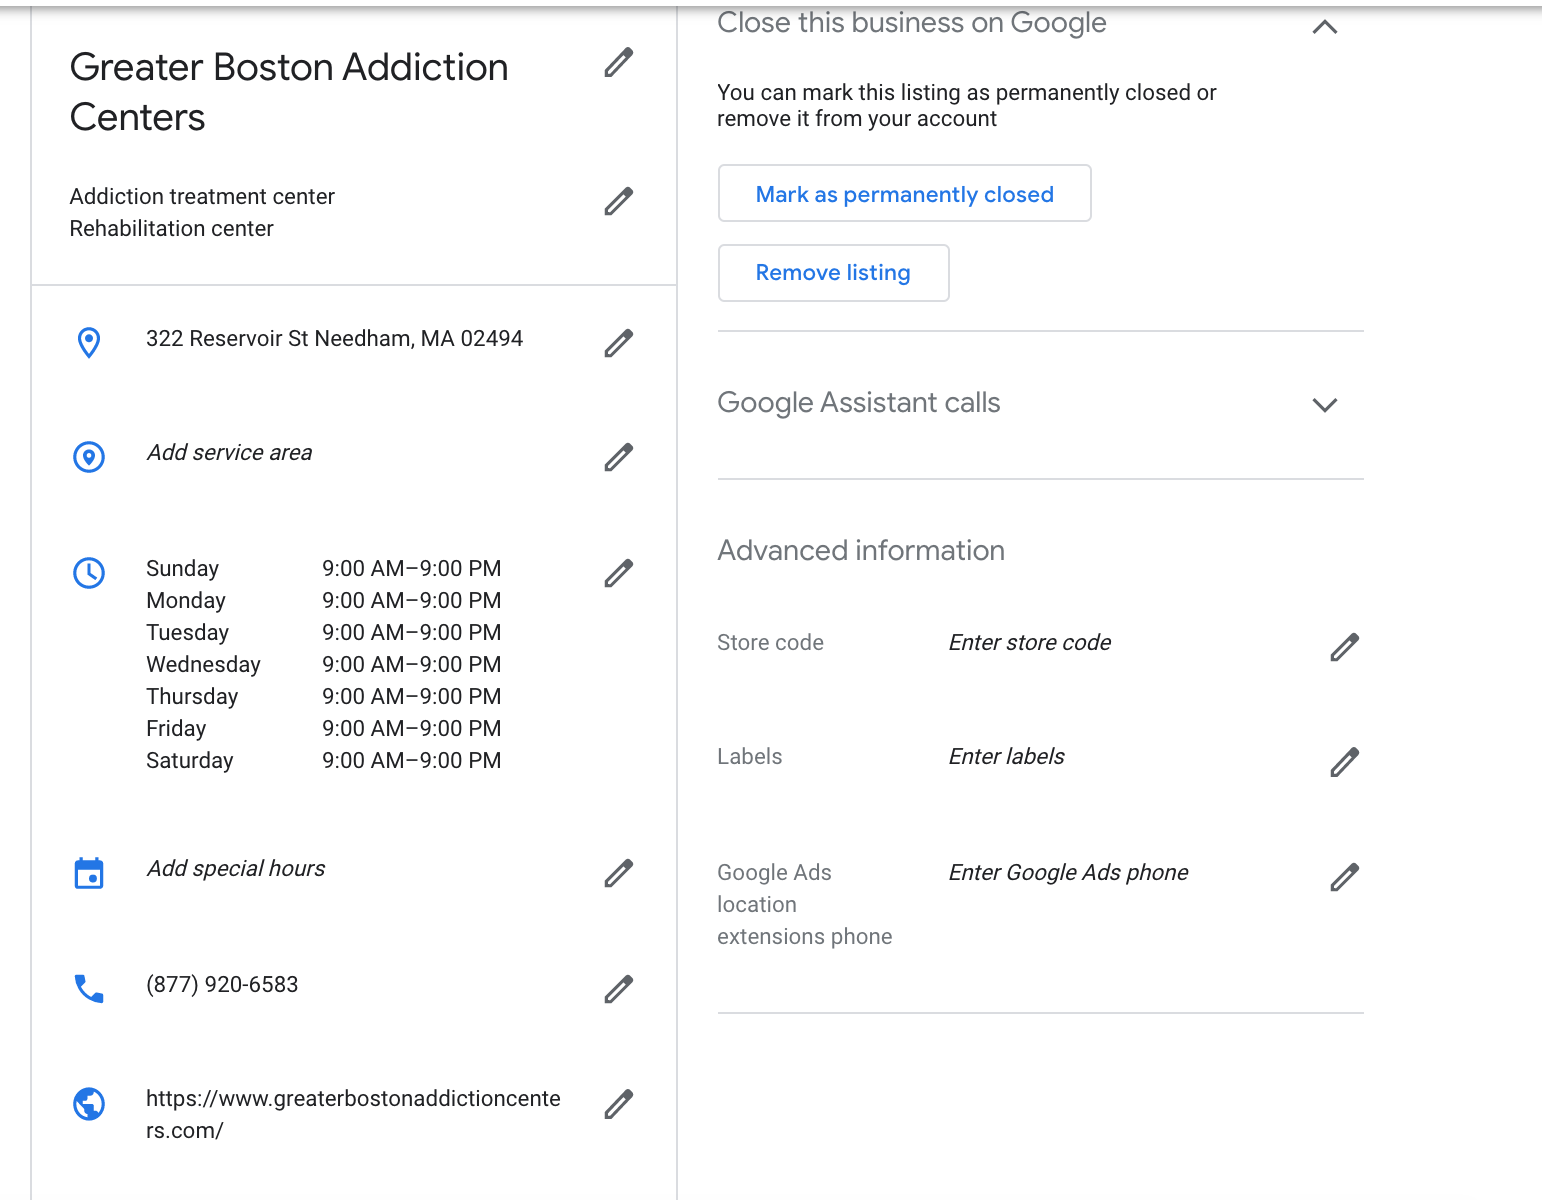
Task: Collapse the Close this business on Google section
Action: click(x=1325, y=27)
